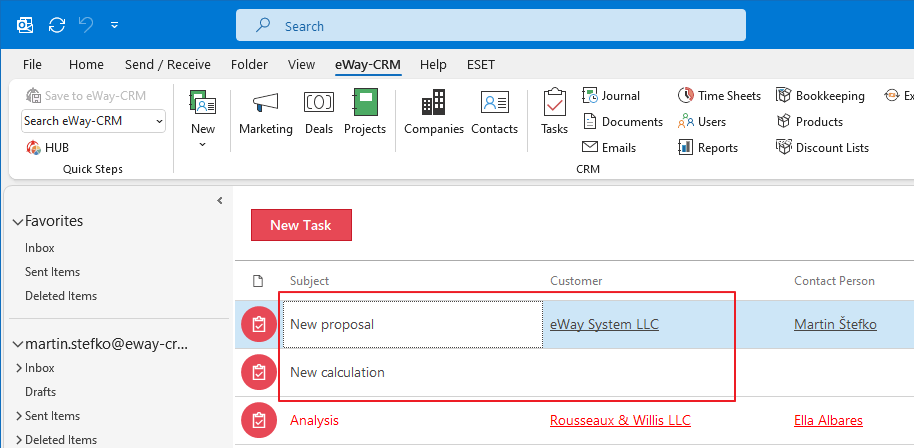Image resolution: width=914 pixels, height=448 pixels.
Task: Click the Send/Receive sync icon
Action: [x=57, y=25]
